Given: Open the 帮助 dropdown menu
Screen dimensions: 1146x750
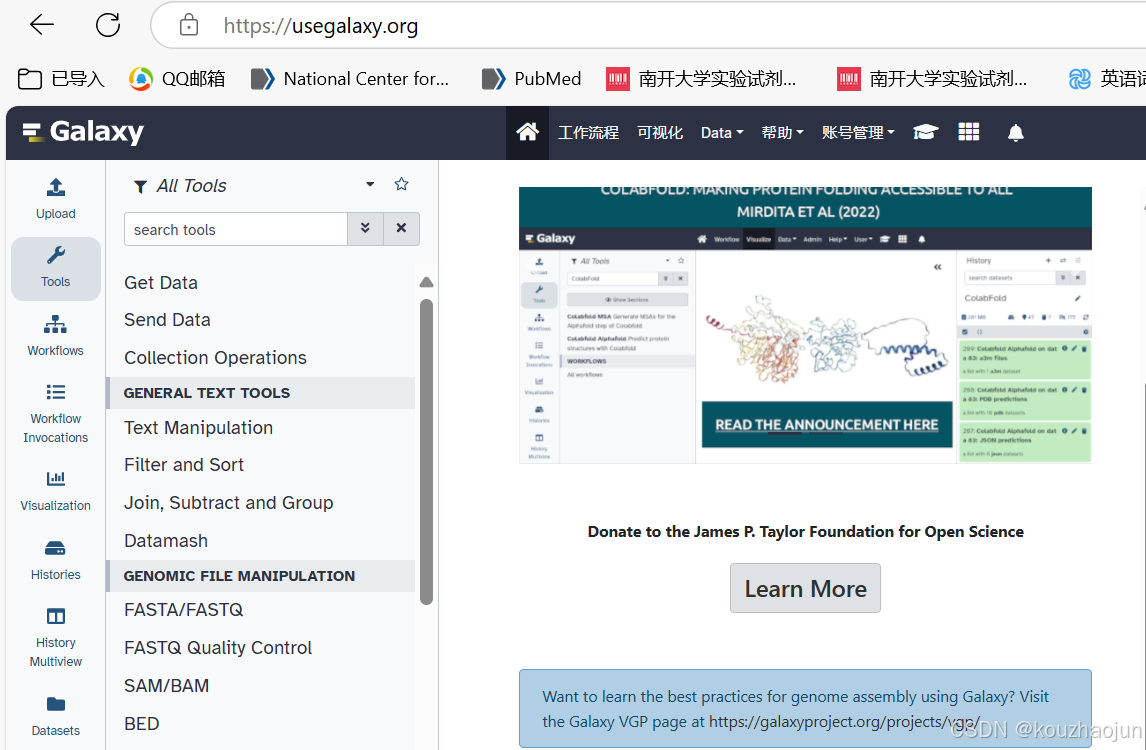Looking at the screenshot, I should tap(782, 133).
